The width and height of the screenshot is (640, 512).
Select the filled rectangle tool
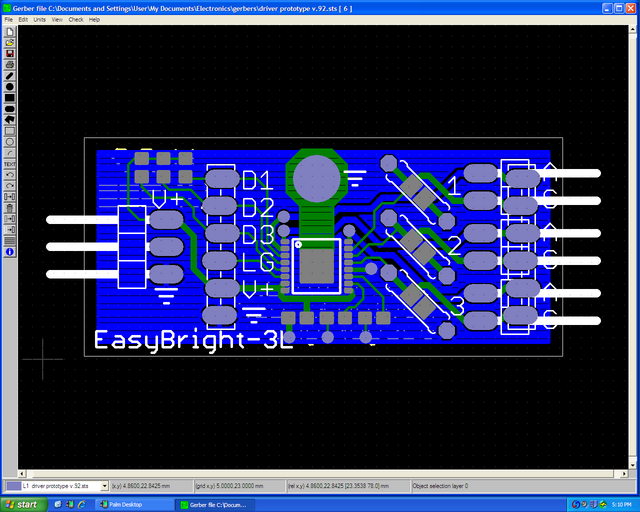pyautogui.click(x=10, y=98)
